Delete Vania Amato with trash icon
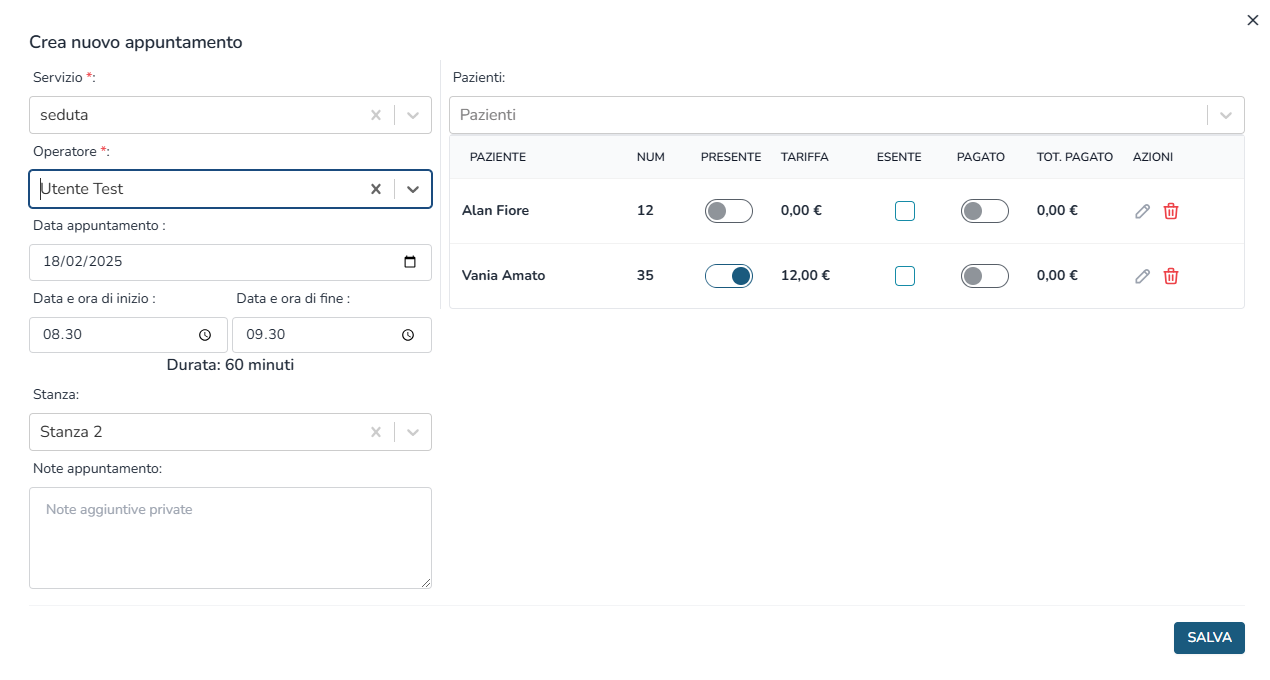1270x680 pixels. click(x=1171, y=276)
